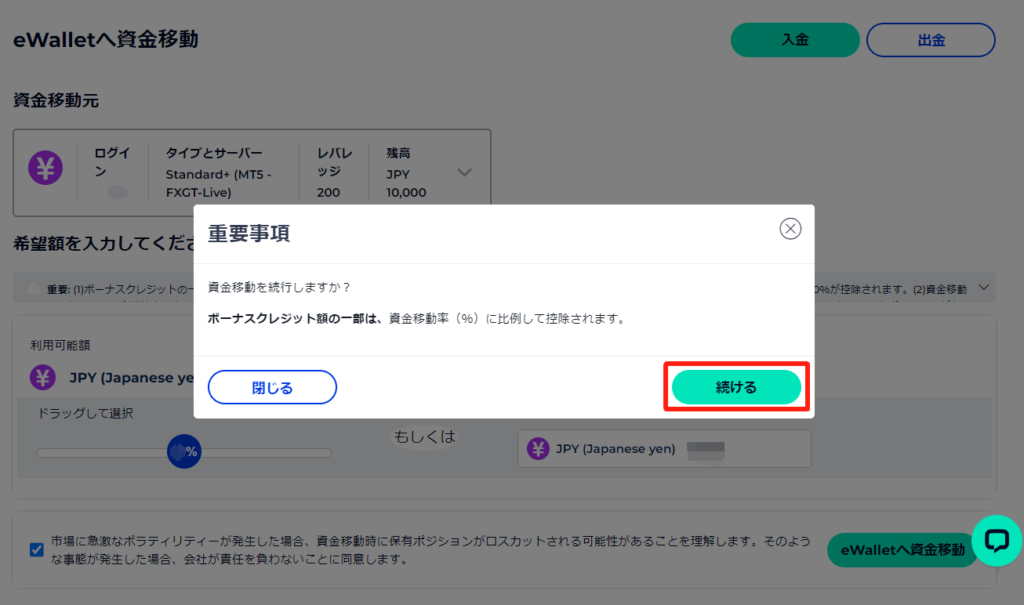Open the live chat support bubble
Screen dimensions: 1024x605
(996, 540)
